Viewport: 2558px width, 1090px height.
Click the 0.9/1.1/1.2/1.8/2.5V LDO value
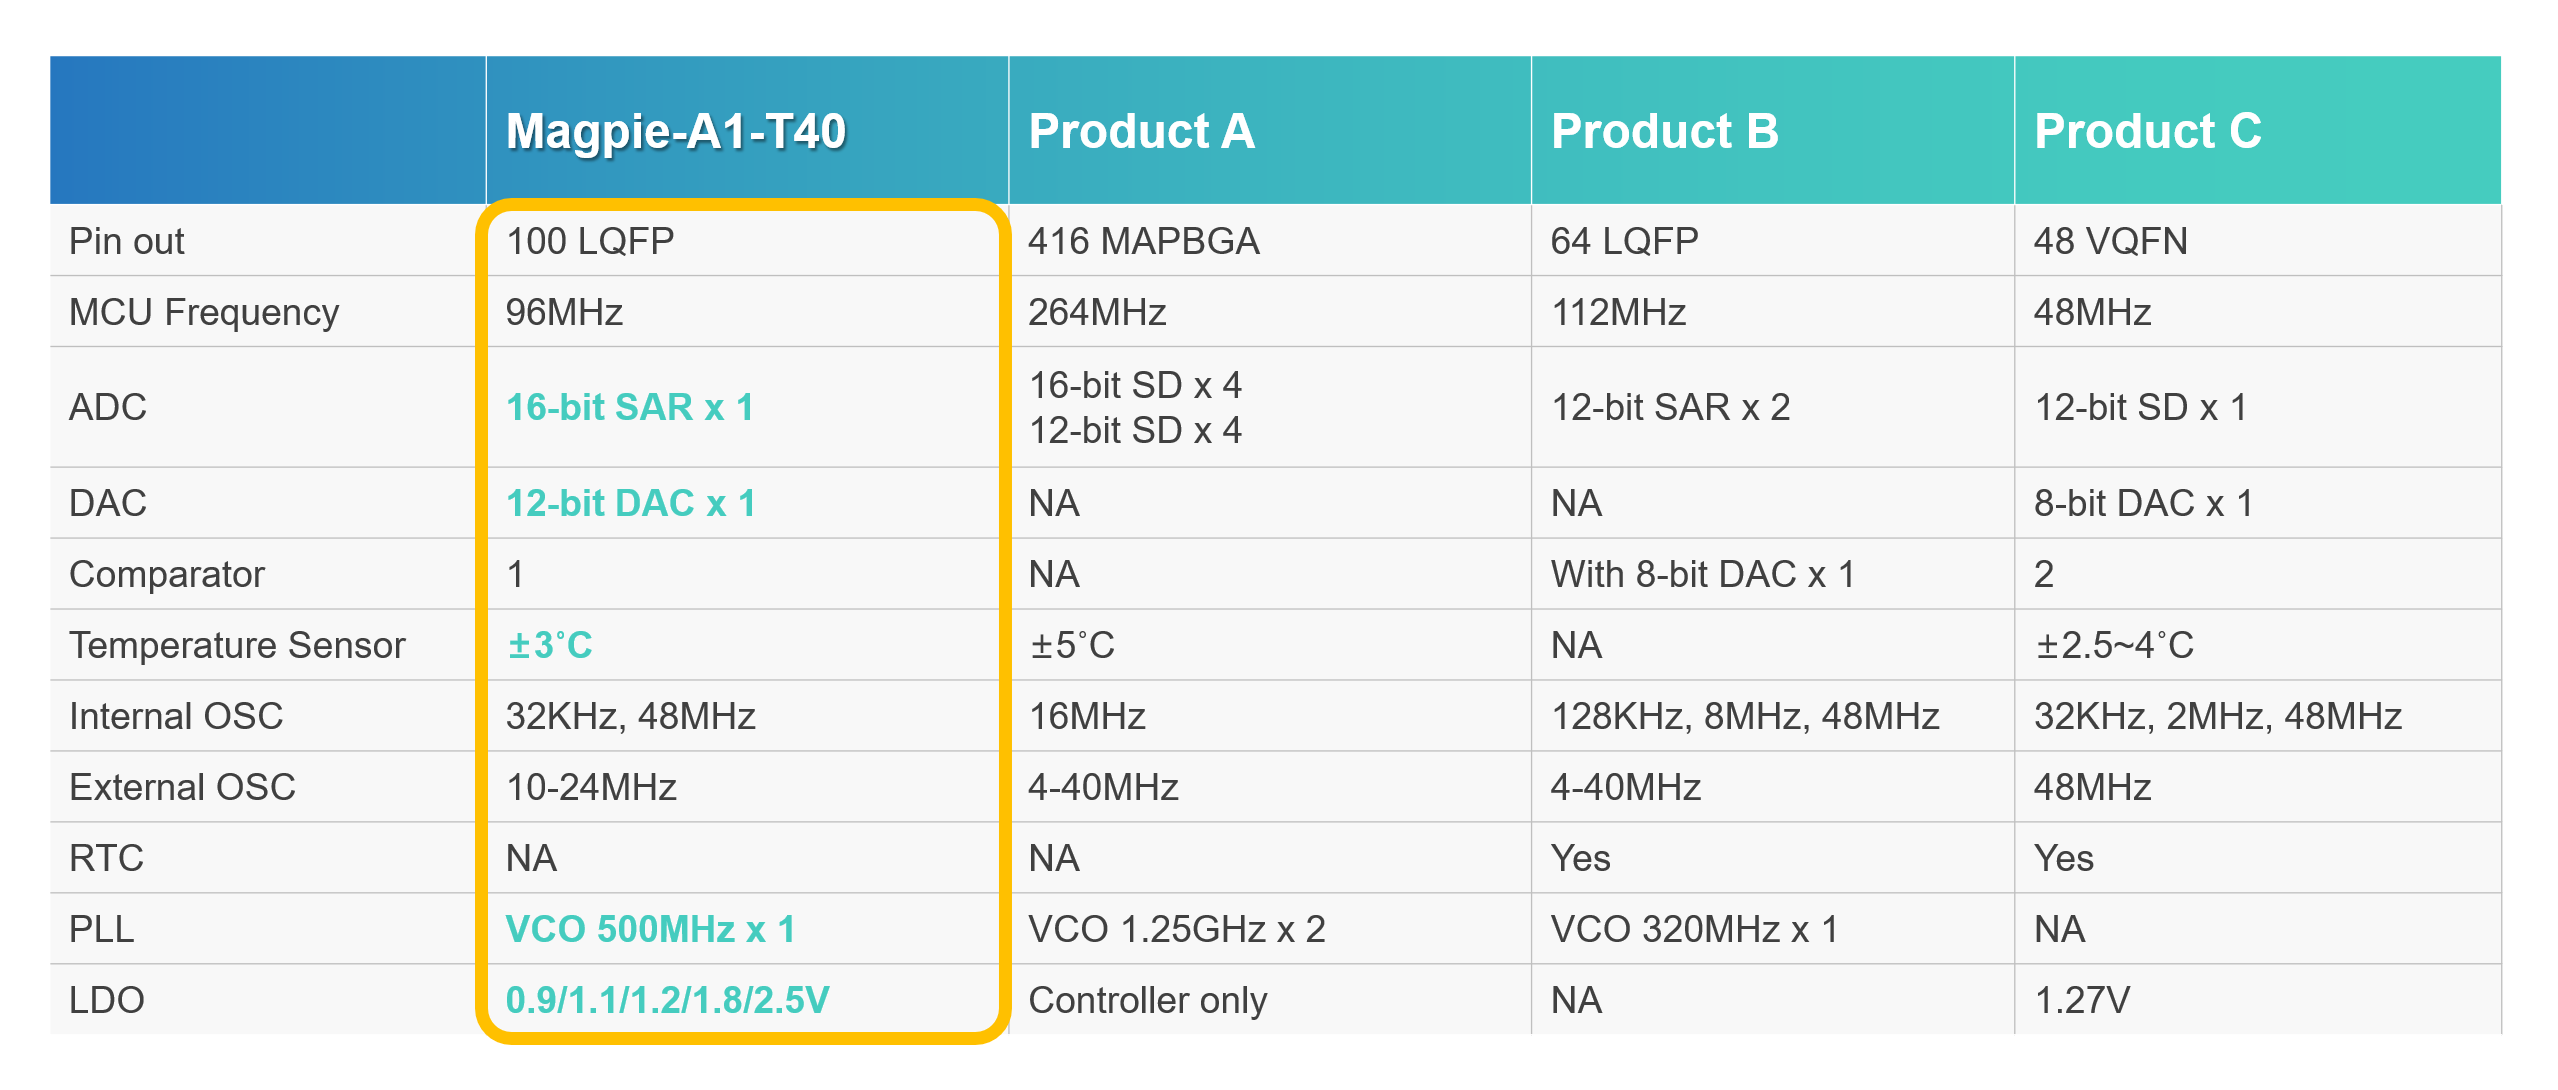(667, 1000)
